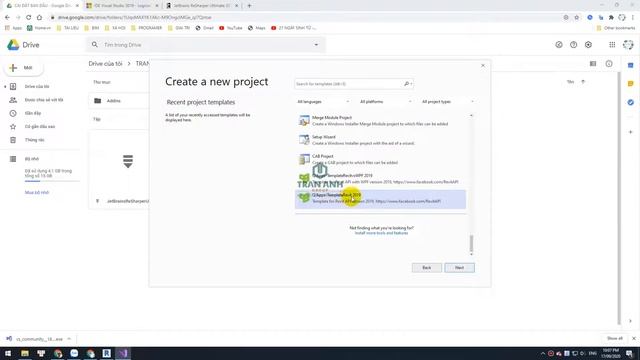This screenshot has height=360, width=640.
Task: Open the All platforms dropdown
Action: (x=385, y=102)
